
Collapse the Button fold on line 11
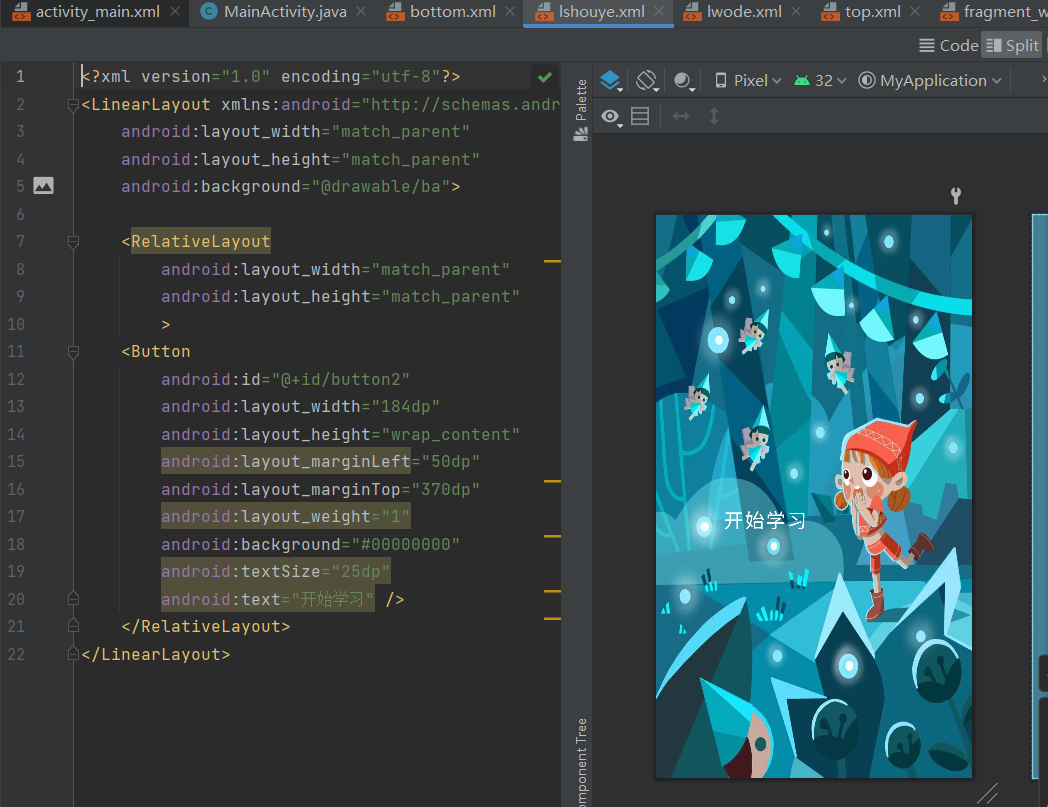point(74,352)
